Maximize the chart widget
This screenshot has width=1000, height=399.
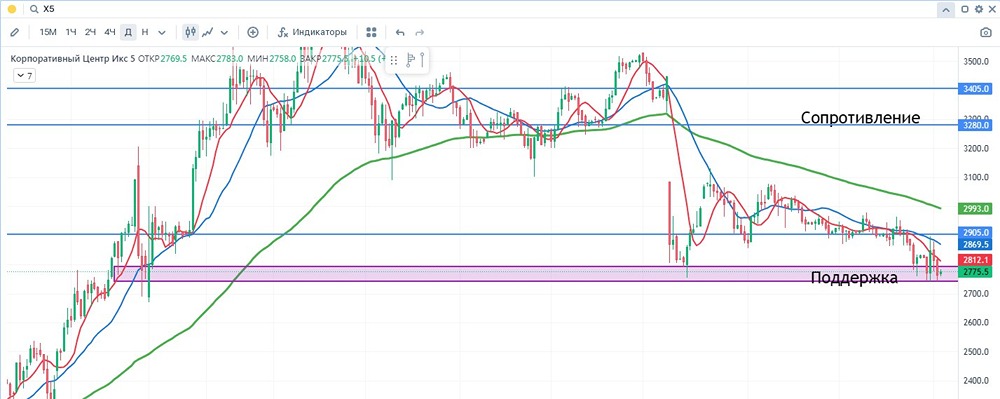tap(965, 10)
